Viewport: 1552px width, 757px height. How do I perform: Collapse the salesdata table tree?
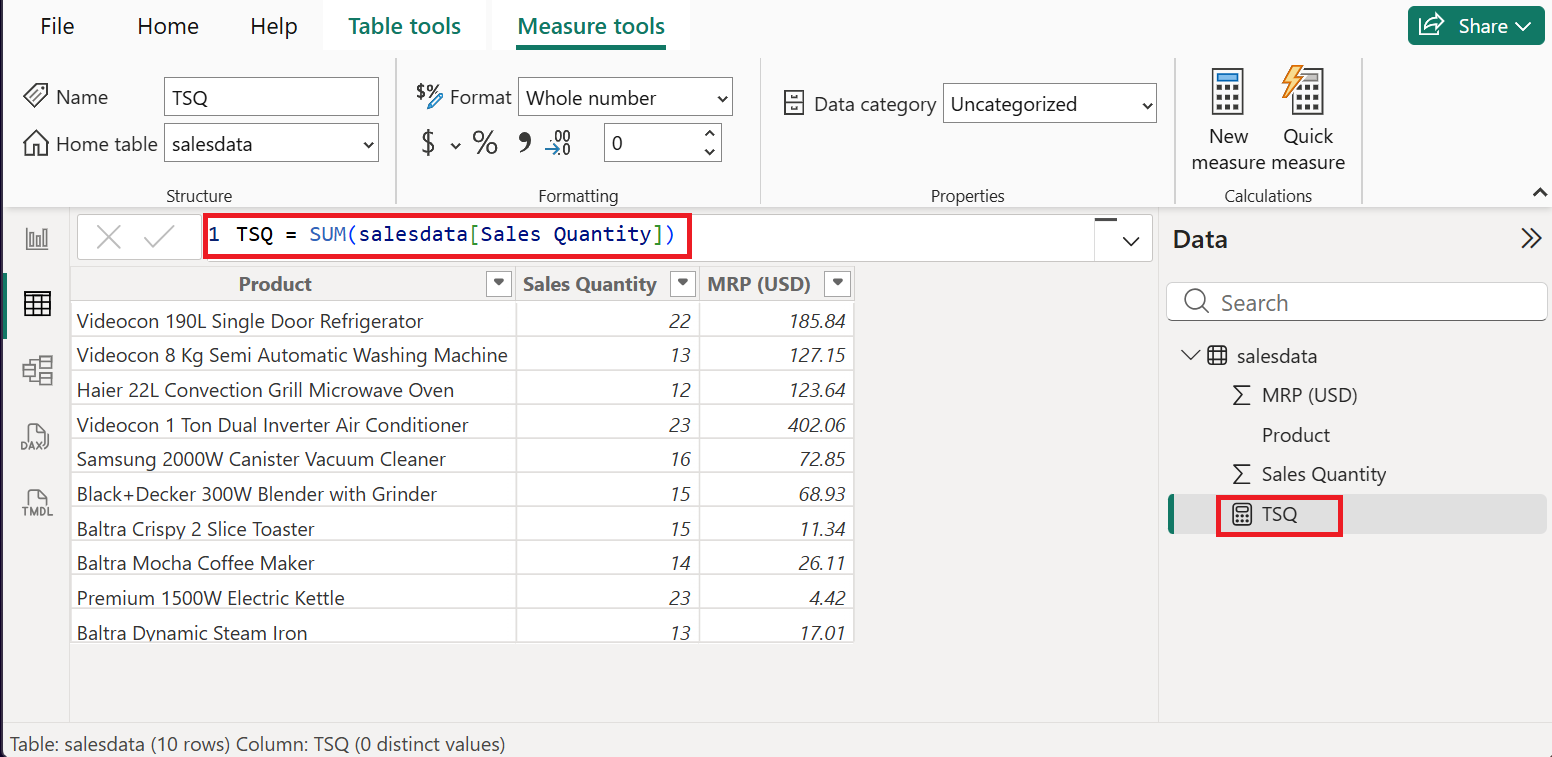[1190, 355]
